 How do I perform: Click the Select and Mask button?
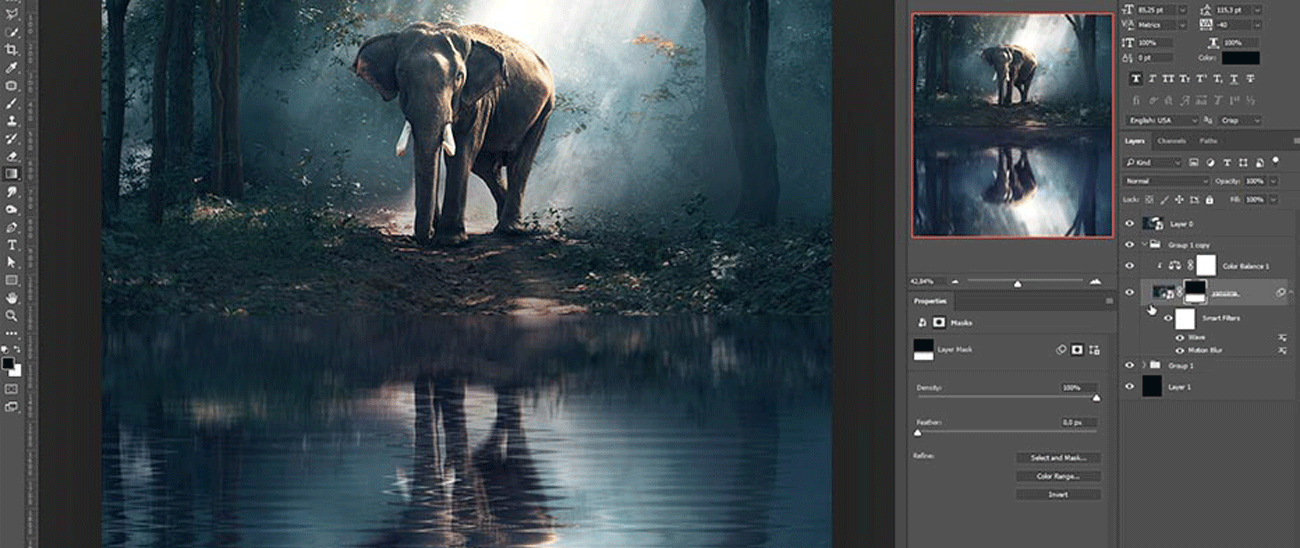1058,458
